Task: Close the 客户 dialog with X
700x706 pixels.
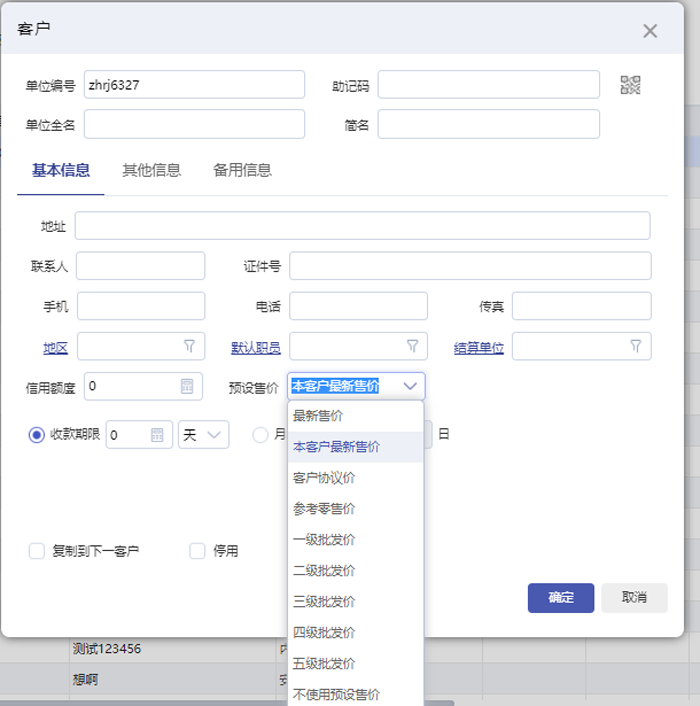Action: [x=650, y=31]
